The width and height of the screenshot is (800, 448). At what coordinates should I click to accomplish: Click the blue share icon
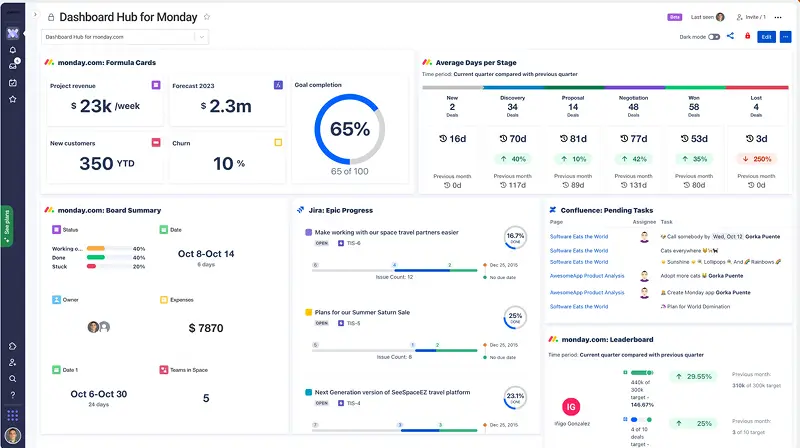[731, 36]
